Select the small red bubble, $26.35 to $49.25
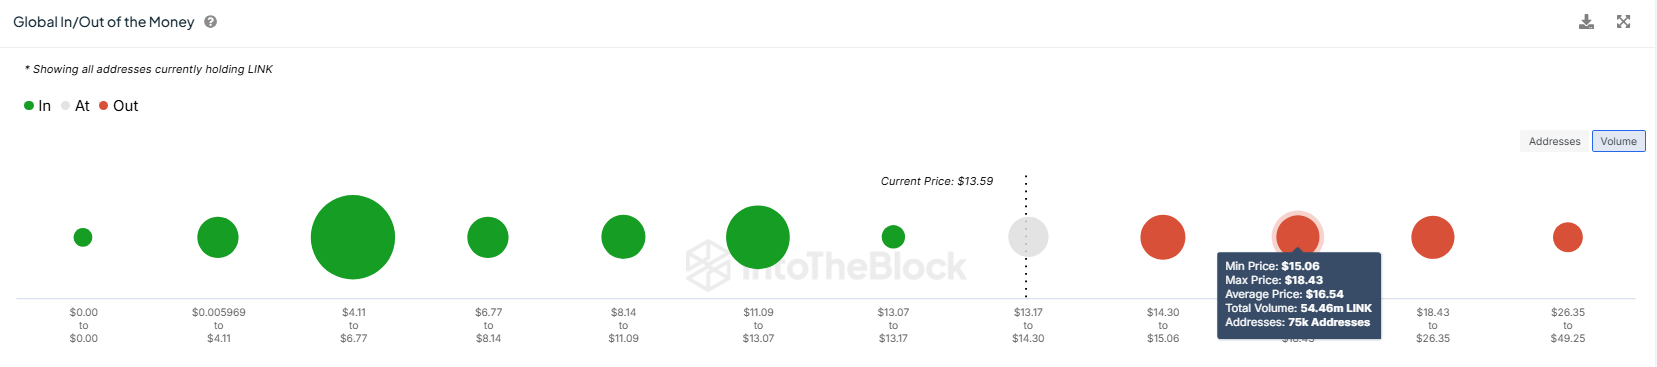The image size is (1657, 367). tap(1567, 237)
